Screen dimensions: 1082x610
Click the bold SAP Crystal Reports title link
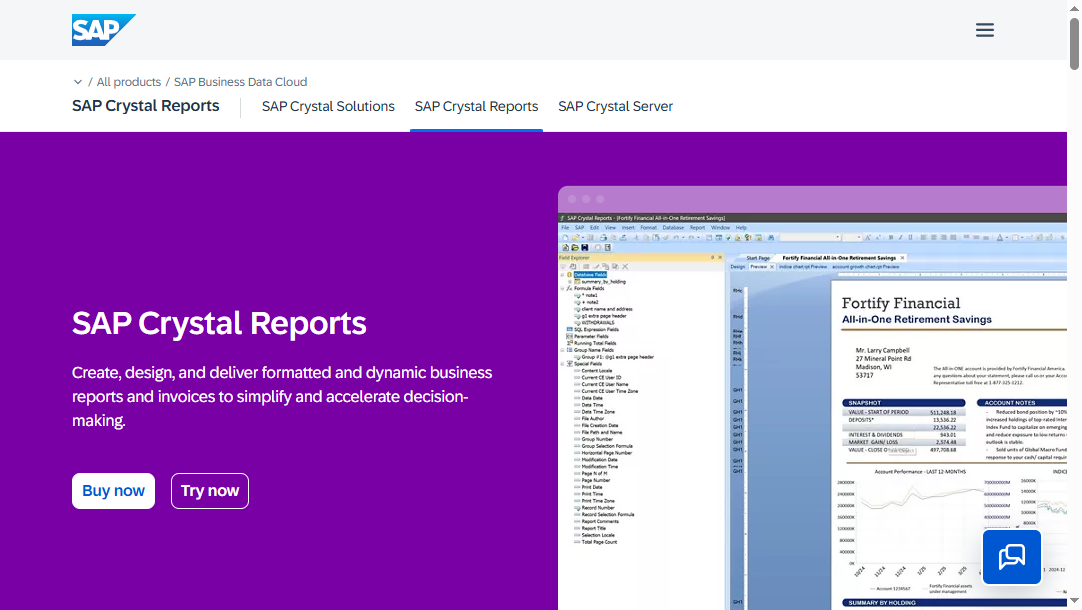146,106
